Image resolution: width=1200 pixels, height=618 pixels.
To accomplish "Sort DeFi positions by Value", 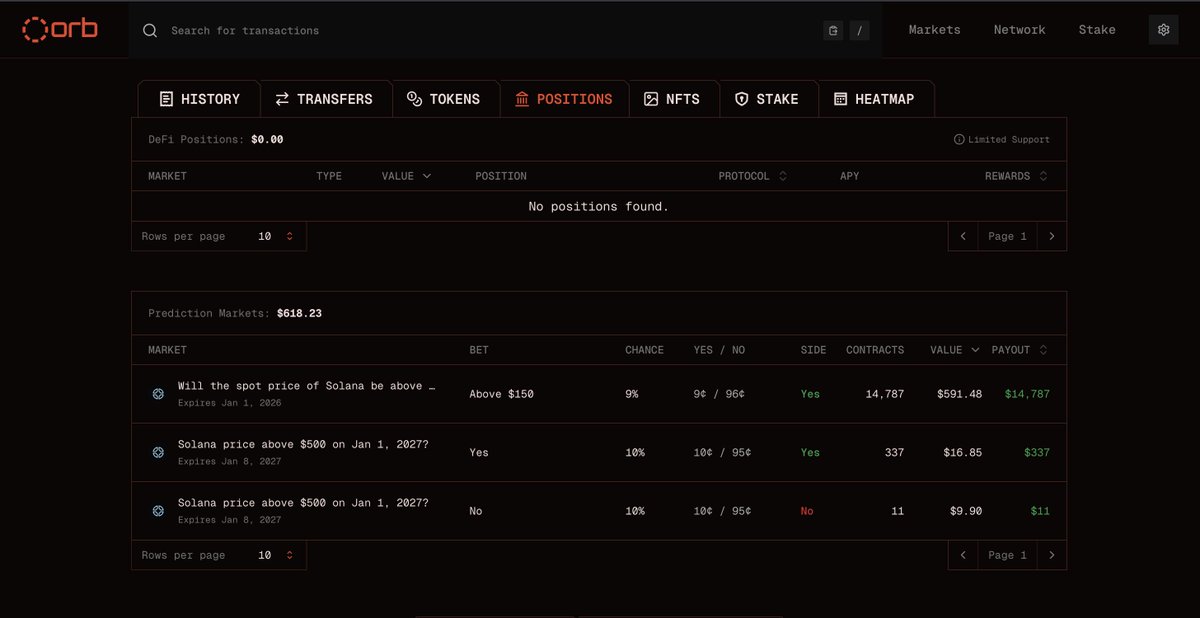I will [x=406, y=176].
